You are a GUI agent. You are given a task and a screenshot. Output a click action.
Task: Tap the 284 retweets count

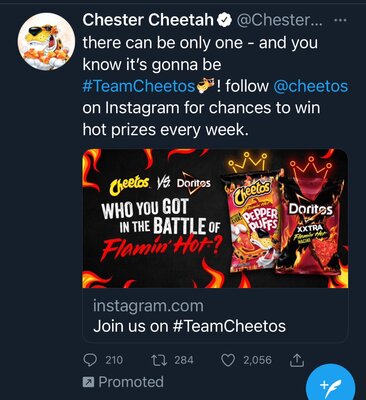click(x=184, y=360)
